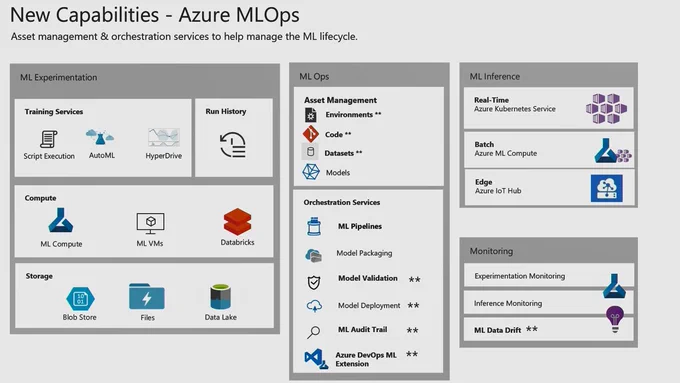The width and height of the screenshot is (680, 383).
Task: Select the Code git icon
Action: pyautogui.click(x=311, y=134)
